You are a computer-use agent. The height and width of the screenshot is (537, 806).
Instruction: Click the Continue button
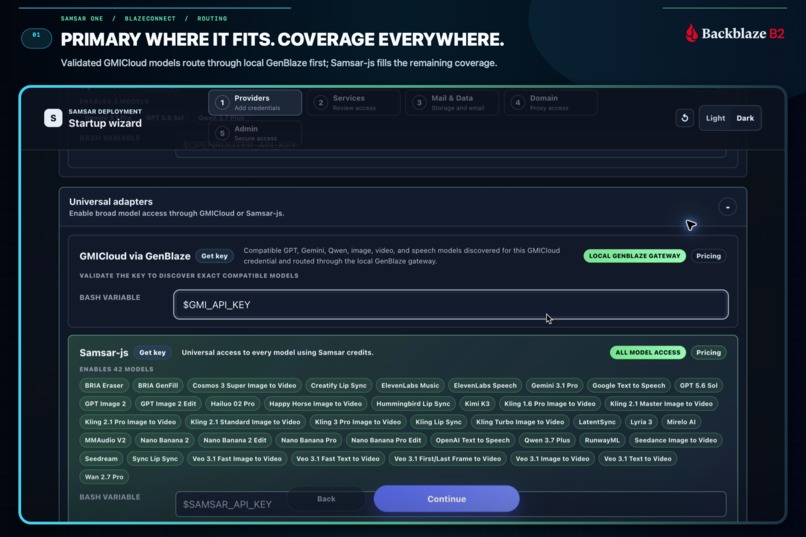tap(446, 499)
